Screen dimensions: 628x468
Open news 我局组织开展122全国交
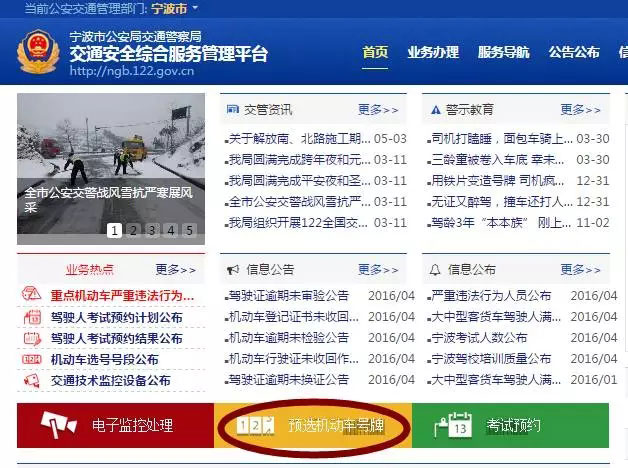299,223
